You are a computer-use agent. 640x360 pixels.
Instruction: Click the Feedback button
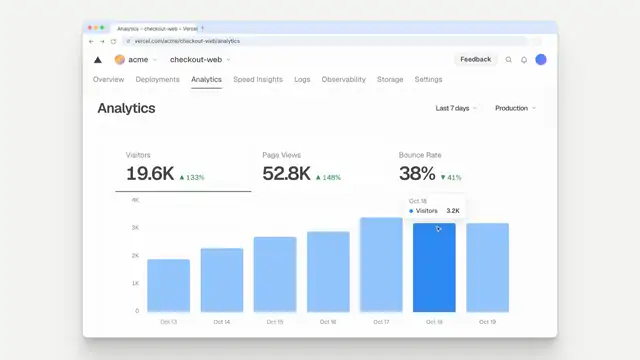[476, 60]
